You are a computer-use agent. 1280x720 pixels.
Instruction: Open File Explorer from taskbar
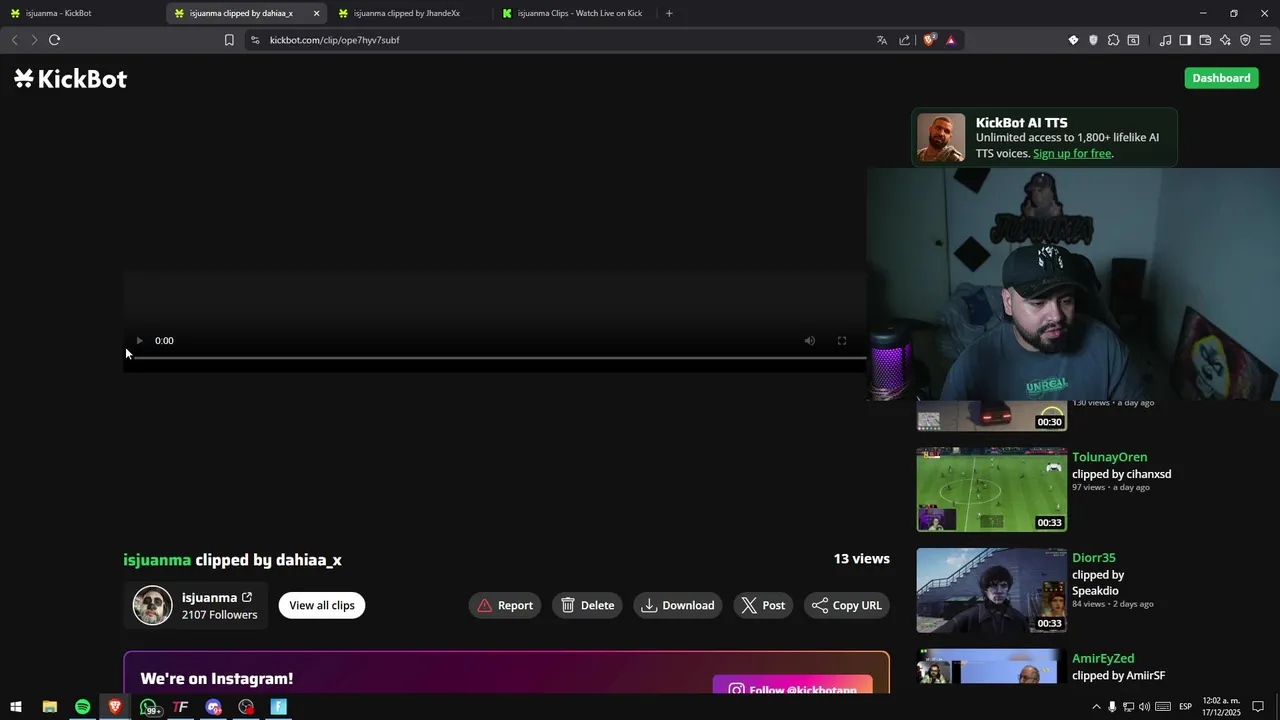pos(49,707)
